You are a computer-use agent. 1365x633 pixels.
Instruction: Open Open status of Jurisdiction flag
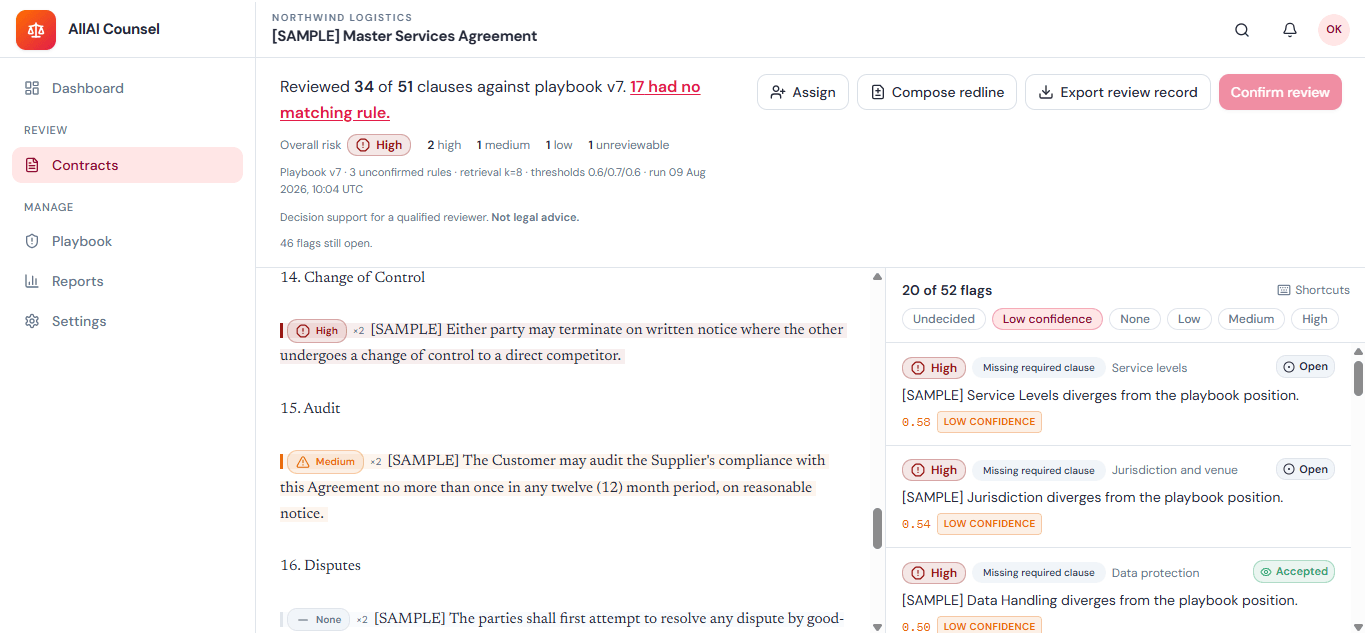point(1305,469)
